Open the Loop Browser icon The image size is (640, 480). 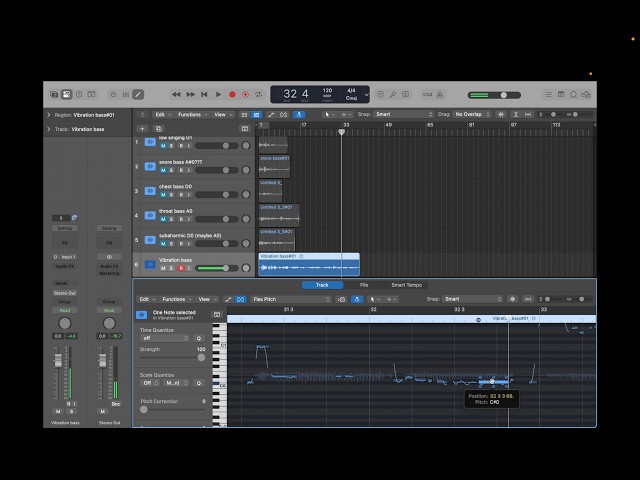573,94
